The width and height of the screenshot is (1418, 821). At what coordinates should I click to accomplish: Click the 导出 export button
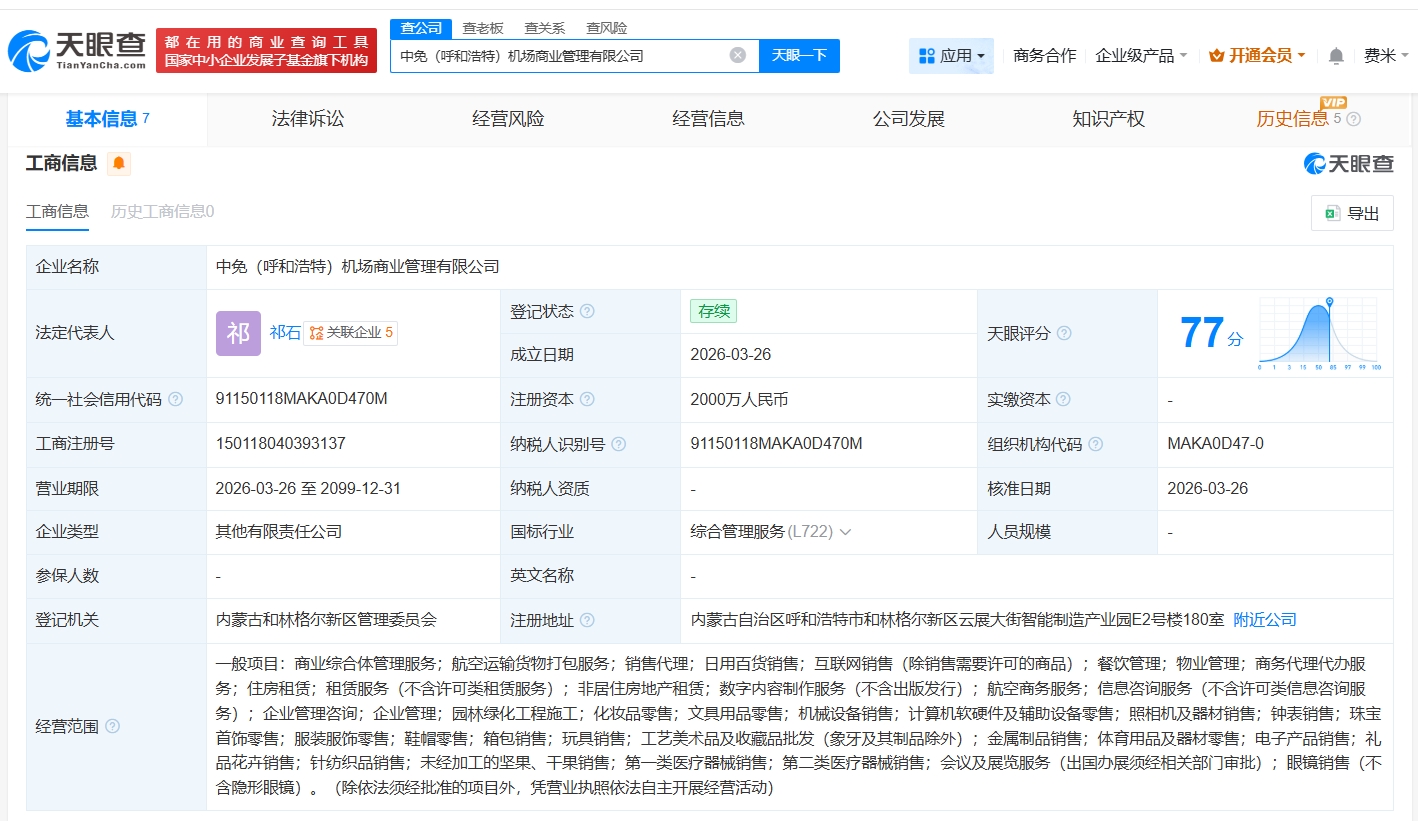(1351, 213)
